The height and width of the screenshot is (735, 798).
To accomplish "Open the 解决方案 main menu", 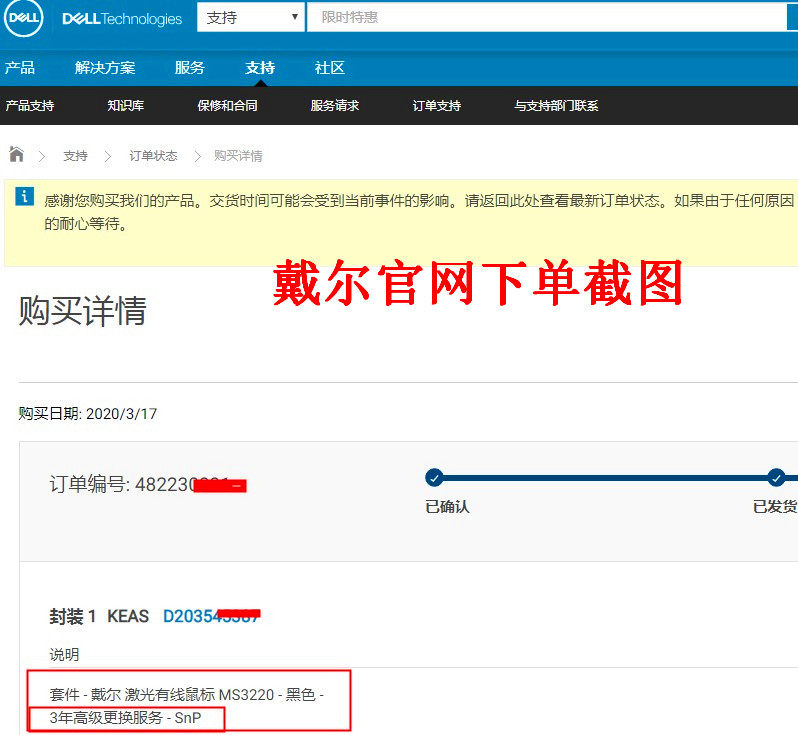I will pyautogui.click(x=105, y=67).
